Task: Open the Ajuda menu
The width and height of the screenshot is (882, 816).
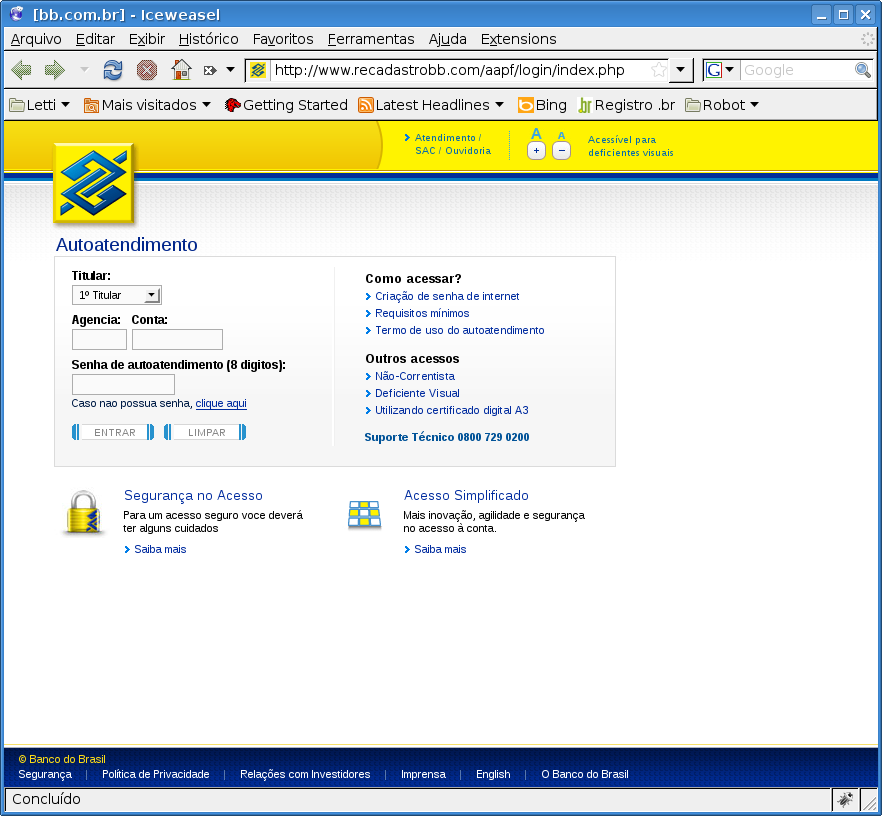Action: (447, 39)
